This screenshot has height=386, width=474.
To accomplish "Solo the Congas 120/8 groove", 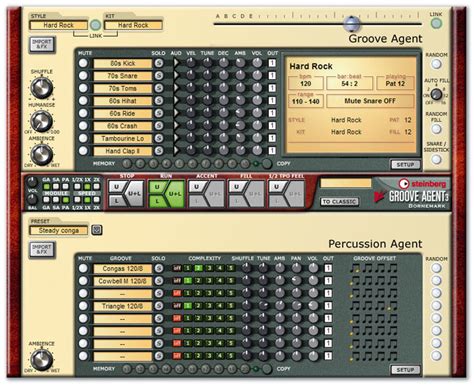I will point(159,268).
